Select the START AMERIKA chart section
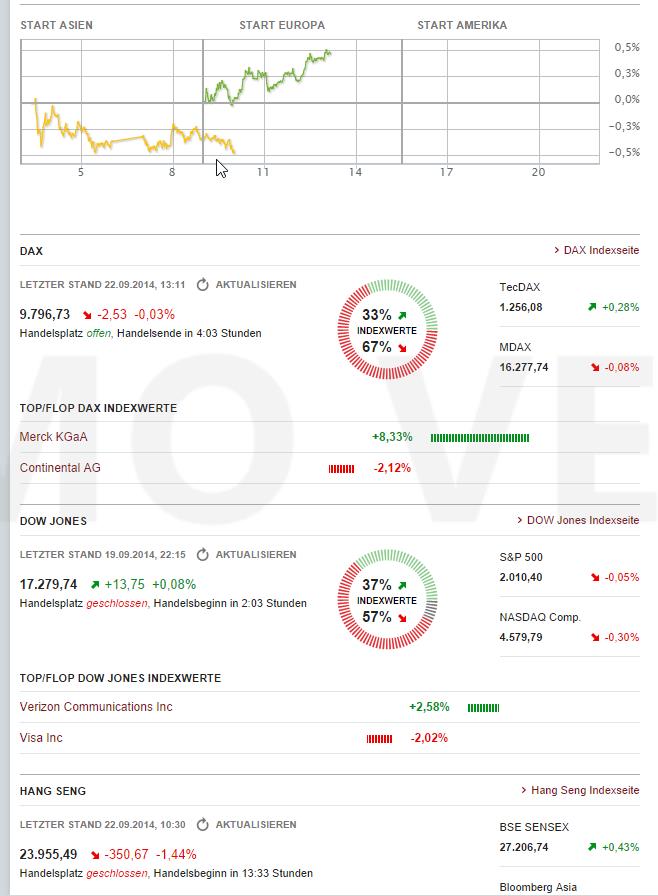This screenshot has height=896, width=658. pyautogui.click(x=461, y=25)
